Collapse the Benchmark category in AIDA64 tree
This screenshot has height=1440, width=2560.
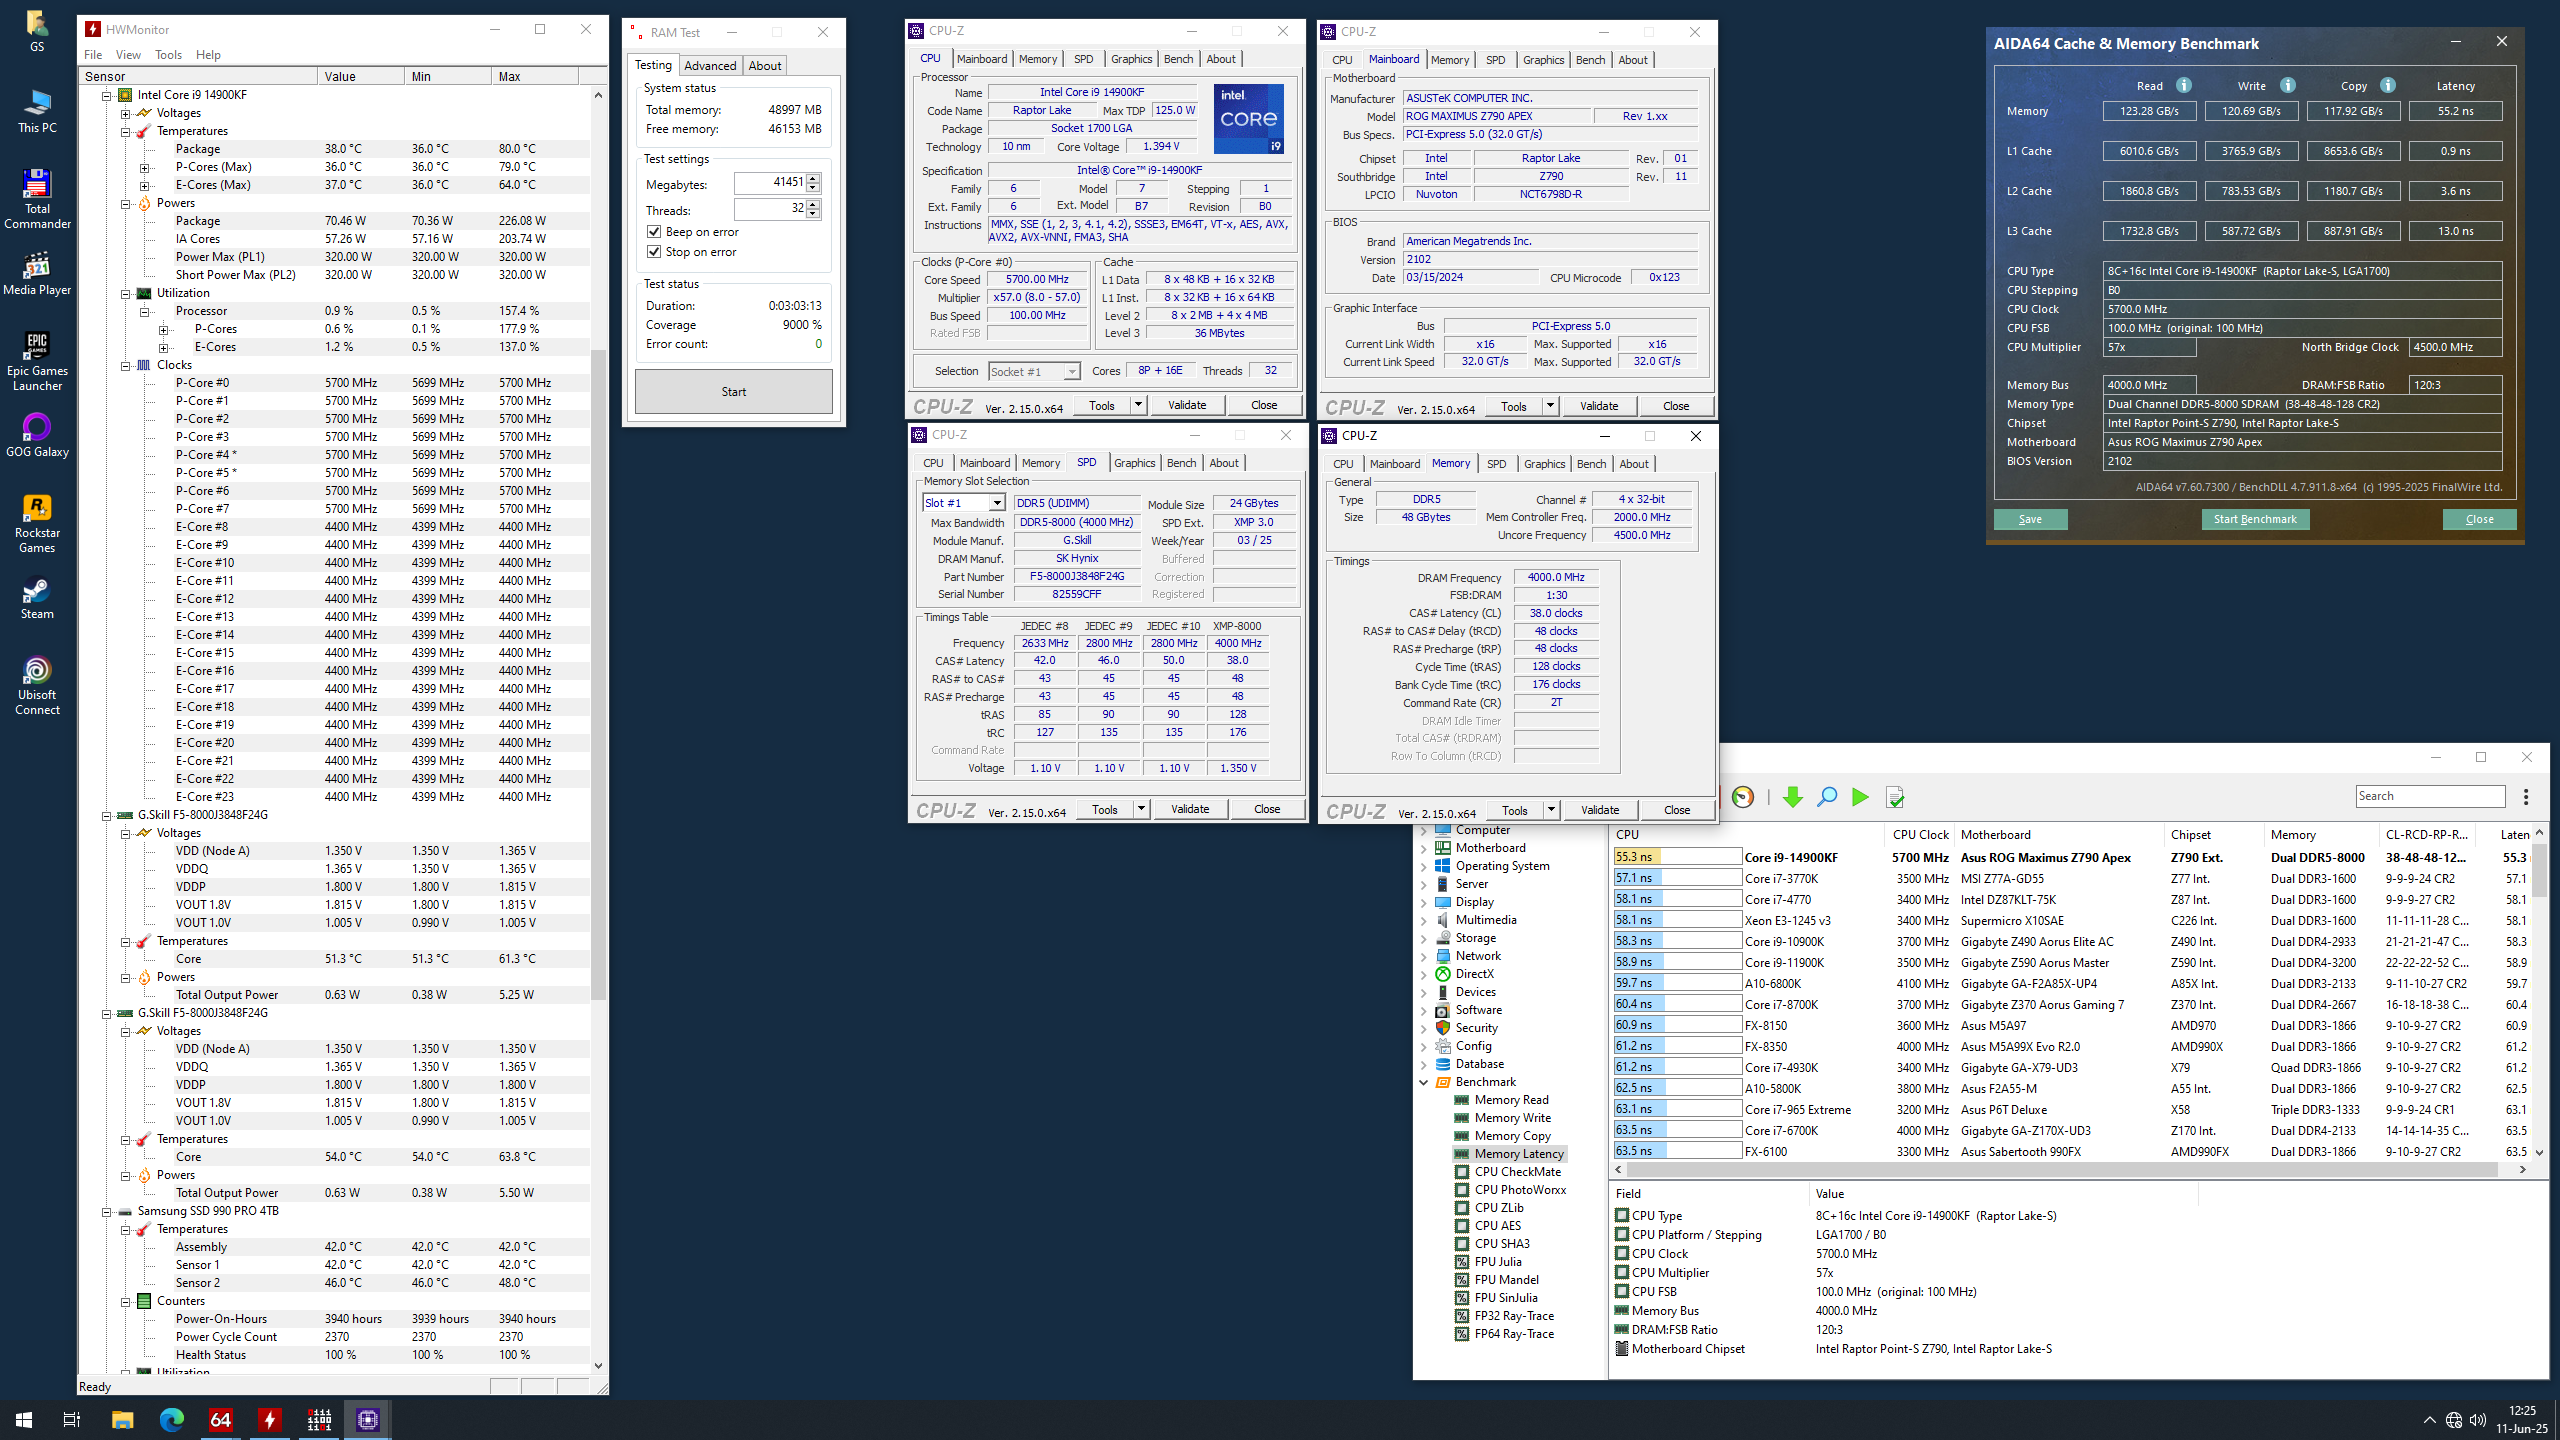pyautogui.click(x=1424, y=1082)
